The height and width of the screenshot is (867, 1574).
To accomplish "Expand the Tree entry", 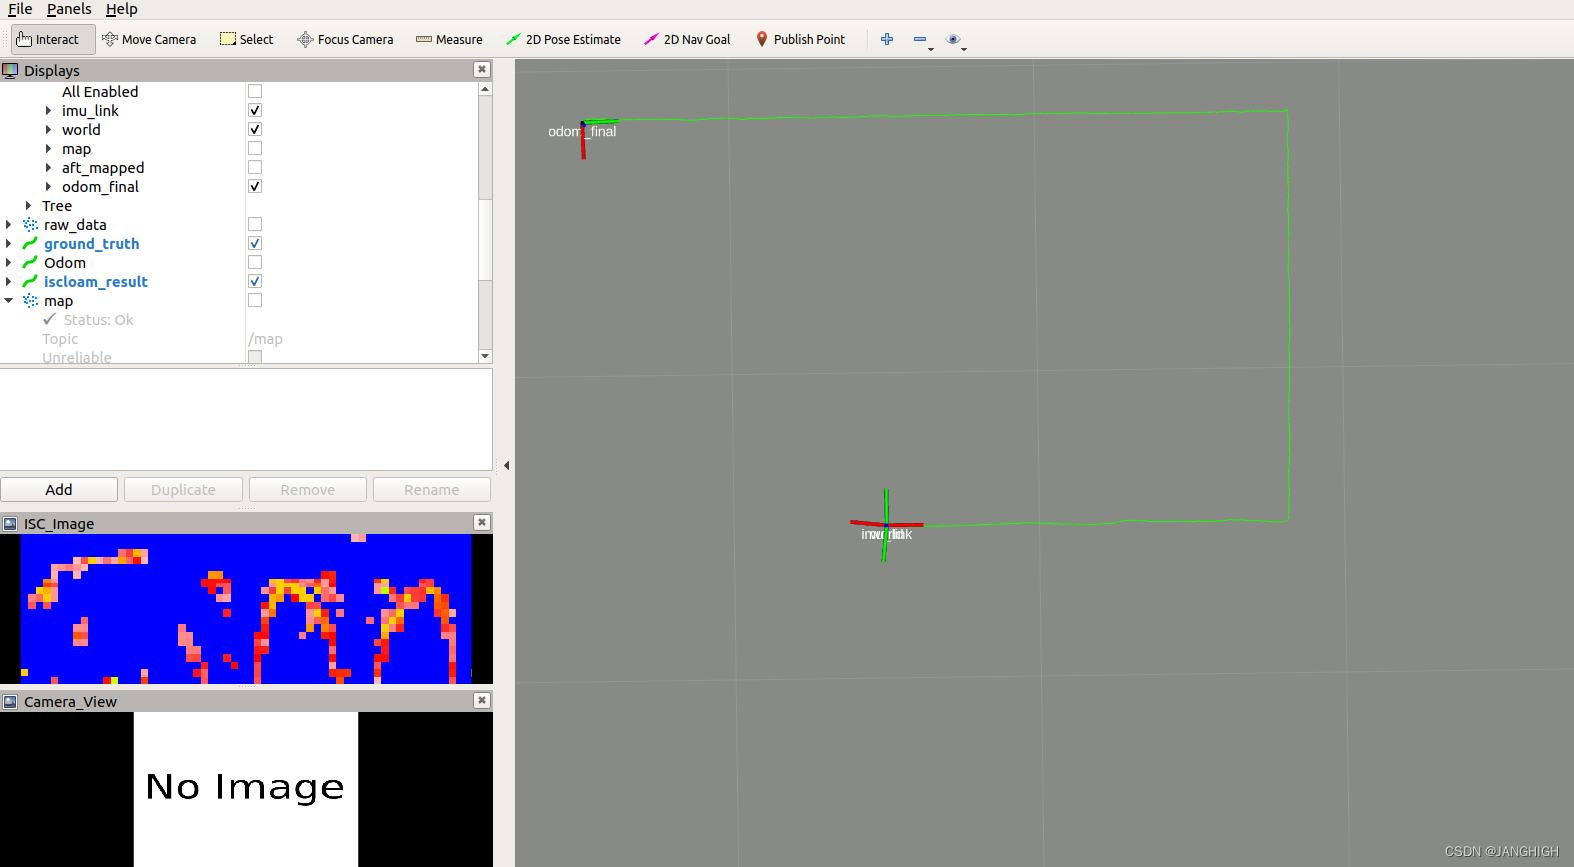I will point(28,206).
